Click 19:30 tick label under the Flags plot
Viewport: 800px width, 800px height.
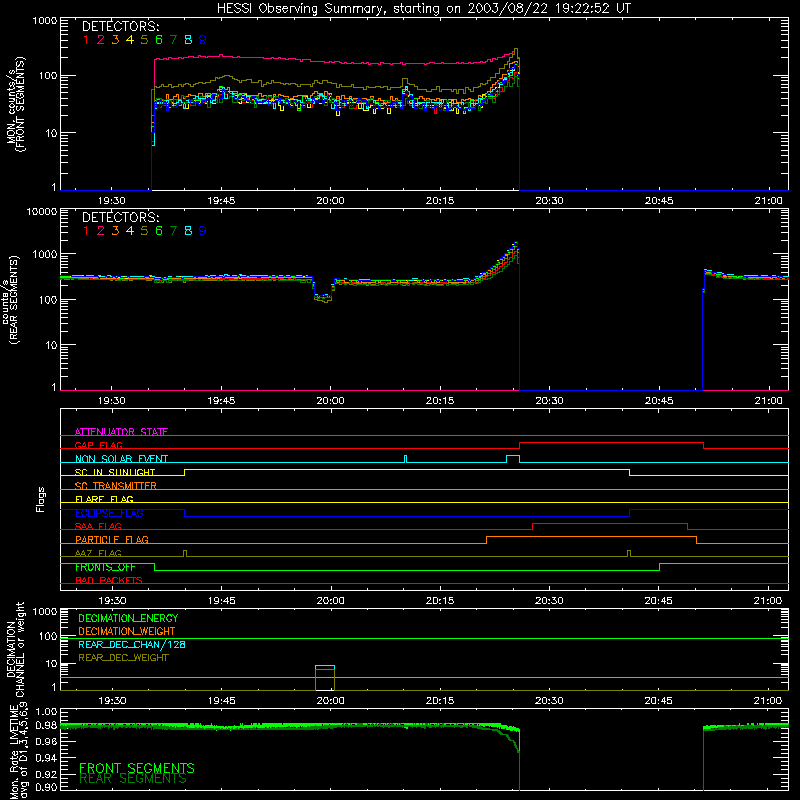pyautogui.click(x=112, y=601)
